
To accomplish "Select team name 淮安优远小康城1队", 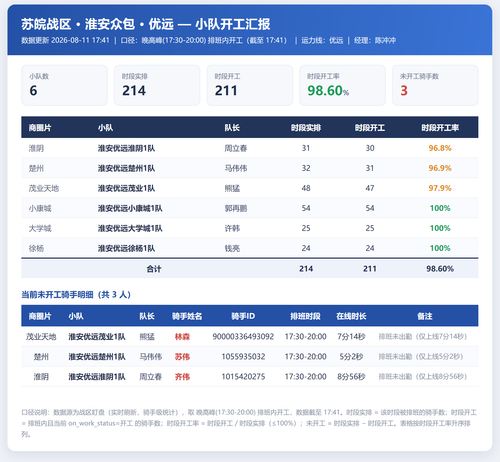I will pos(130,208).
